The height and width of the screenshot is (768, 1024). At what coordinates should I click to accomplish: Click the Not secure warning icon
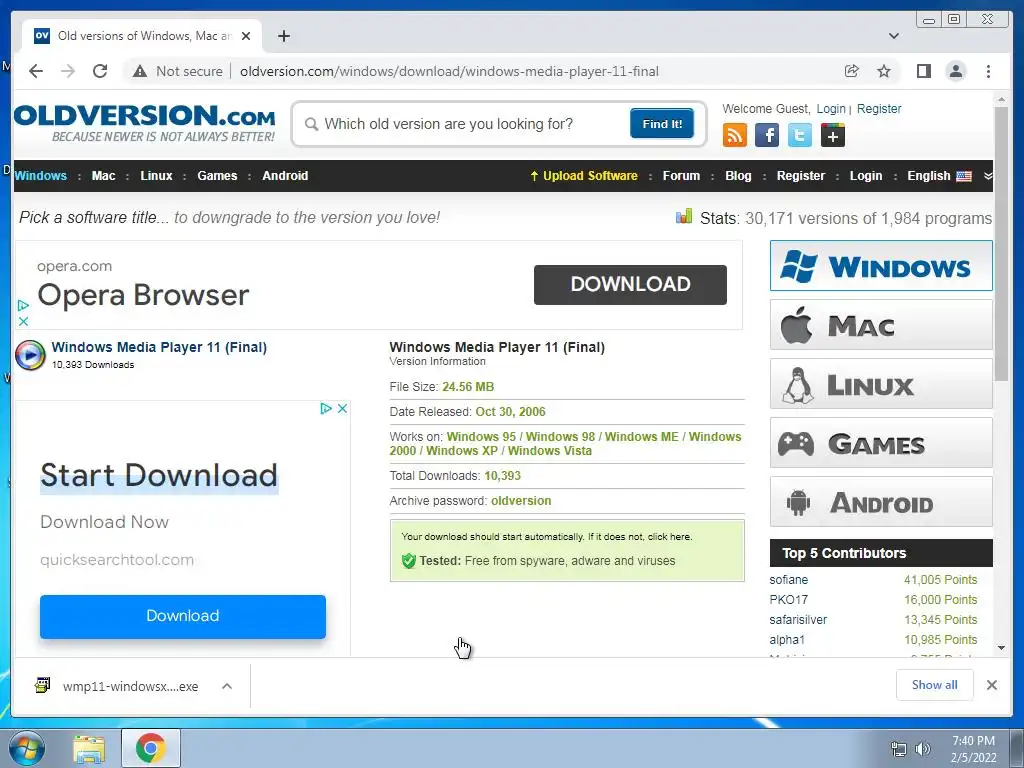coord(140,71)
